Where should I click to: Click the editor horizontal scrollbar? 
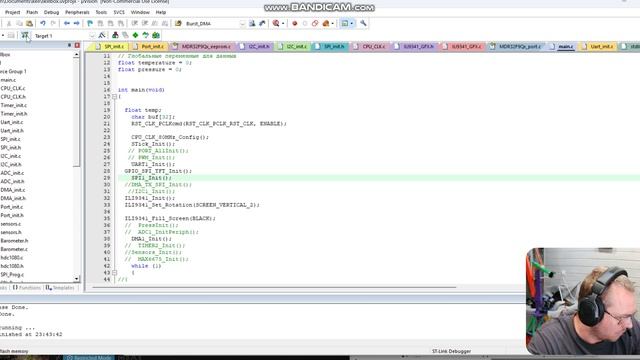point(274,287)
